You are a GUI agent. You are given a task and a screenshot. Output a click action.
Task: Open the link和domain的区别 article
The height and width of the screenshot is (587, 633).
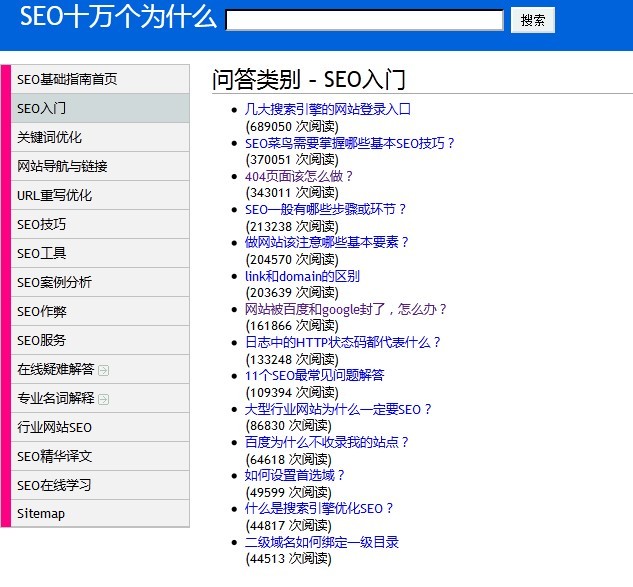[x=302, y=276]
